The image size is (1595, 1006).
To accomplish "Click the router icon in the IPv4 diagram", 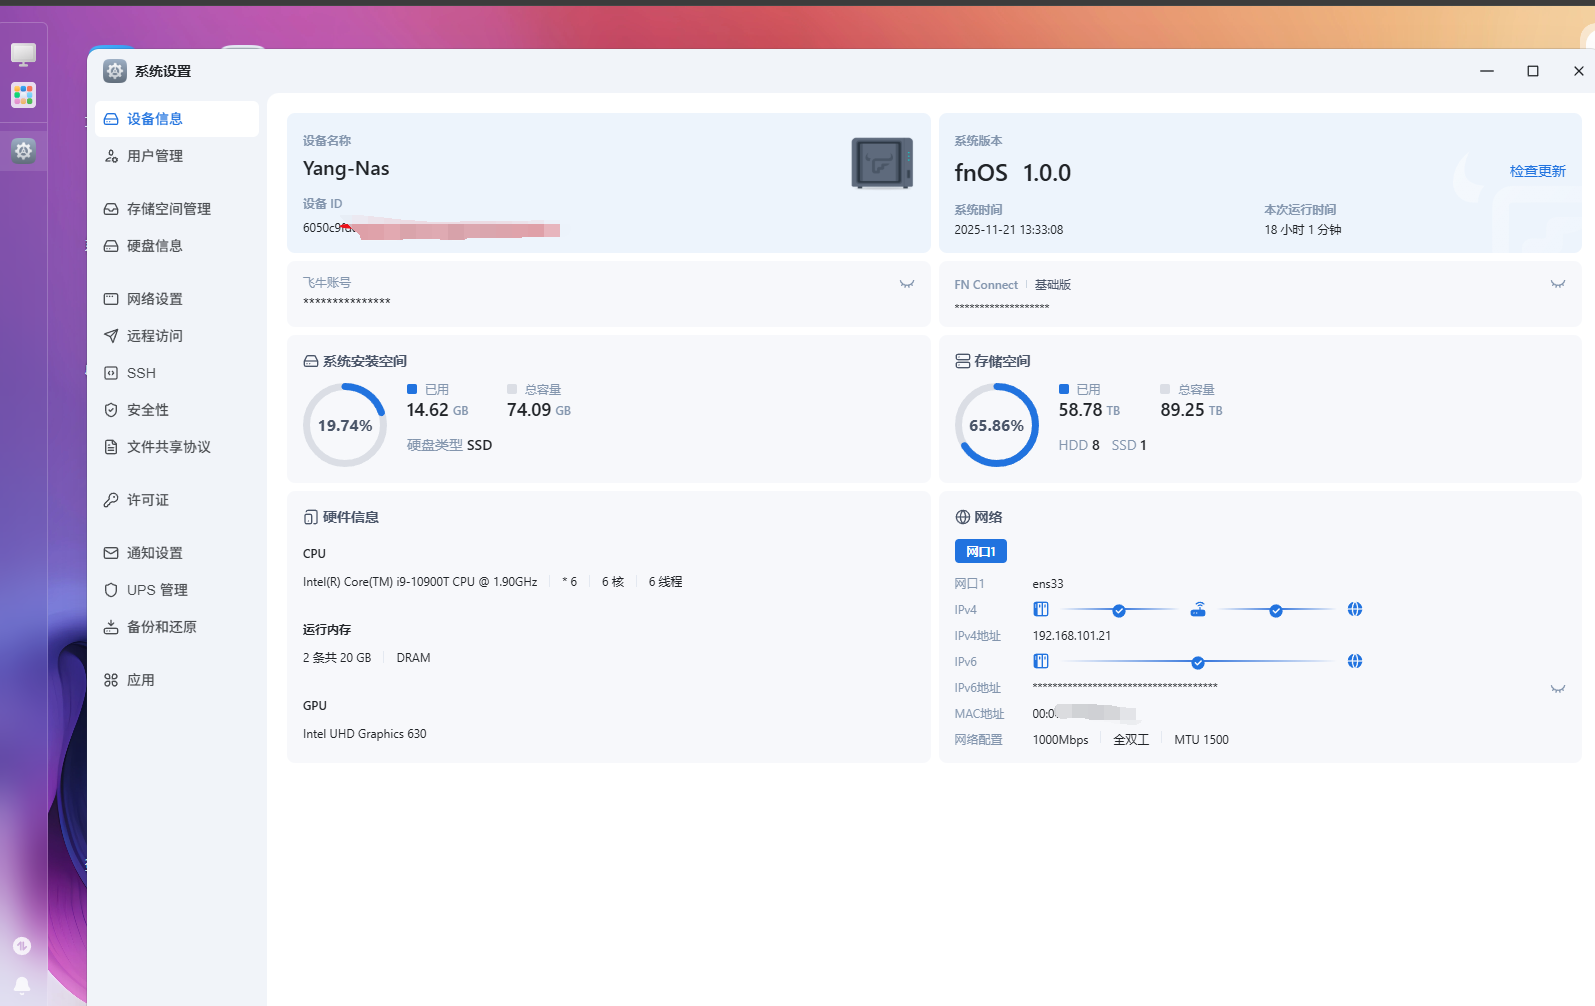I will (1197, 609).
